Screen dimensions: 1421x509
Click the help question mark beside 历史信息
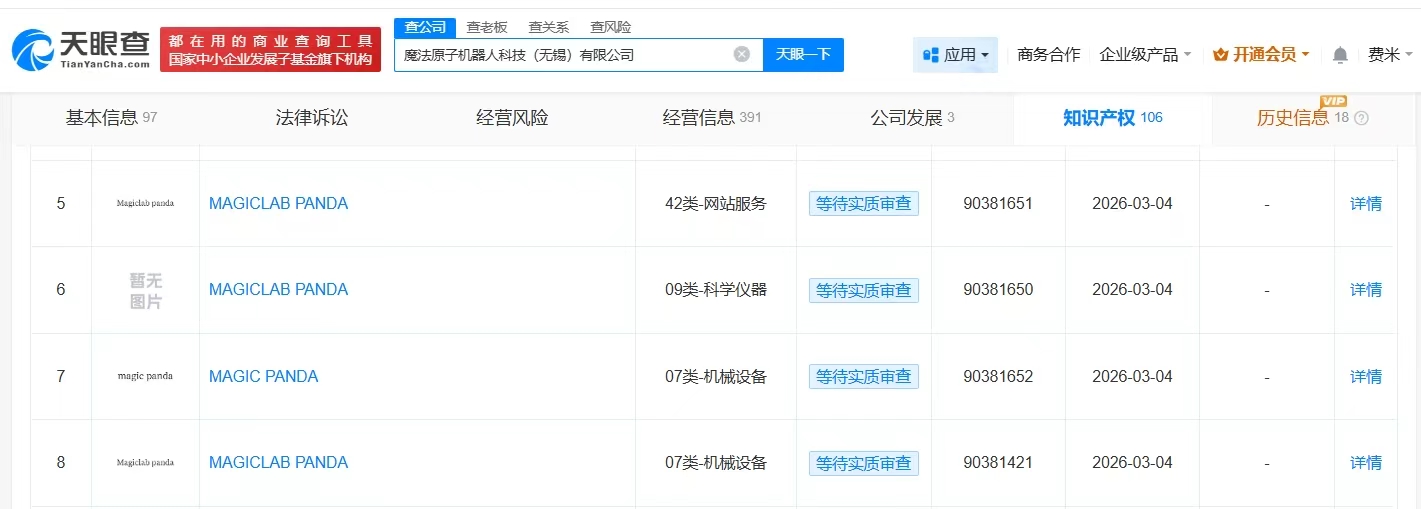pos(1361,118)
